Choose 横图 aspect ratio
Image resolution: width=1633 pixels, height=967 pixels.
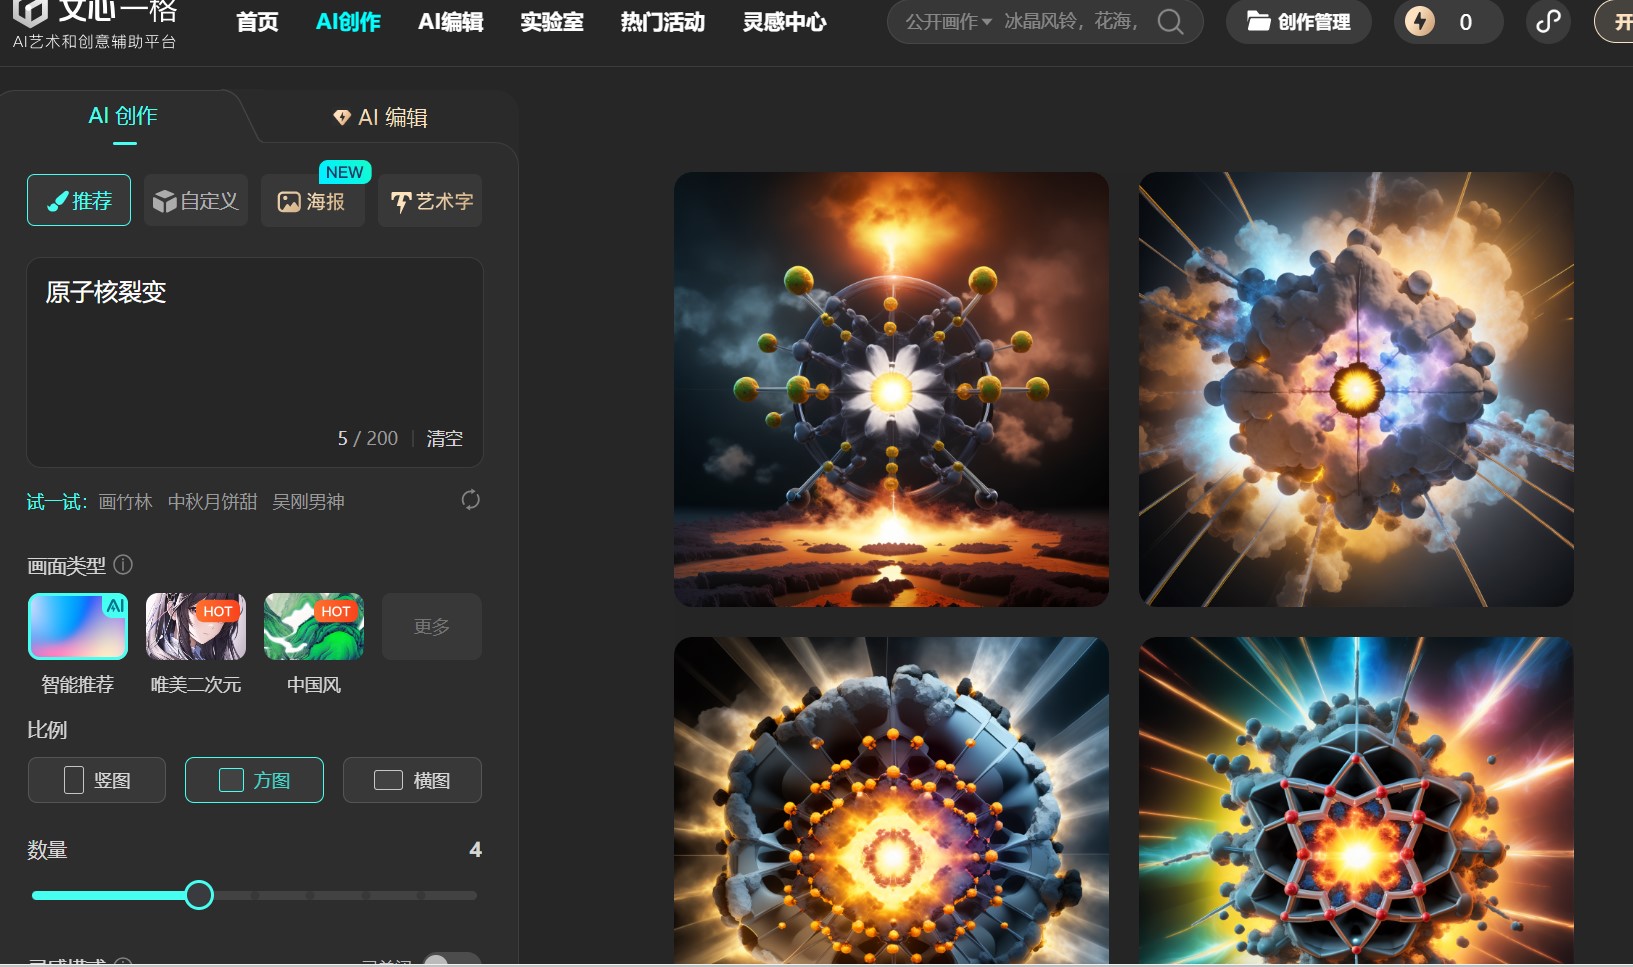point(412,780)
